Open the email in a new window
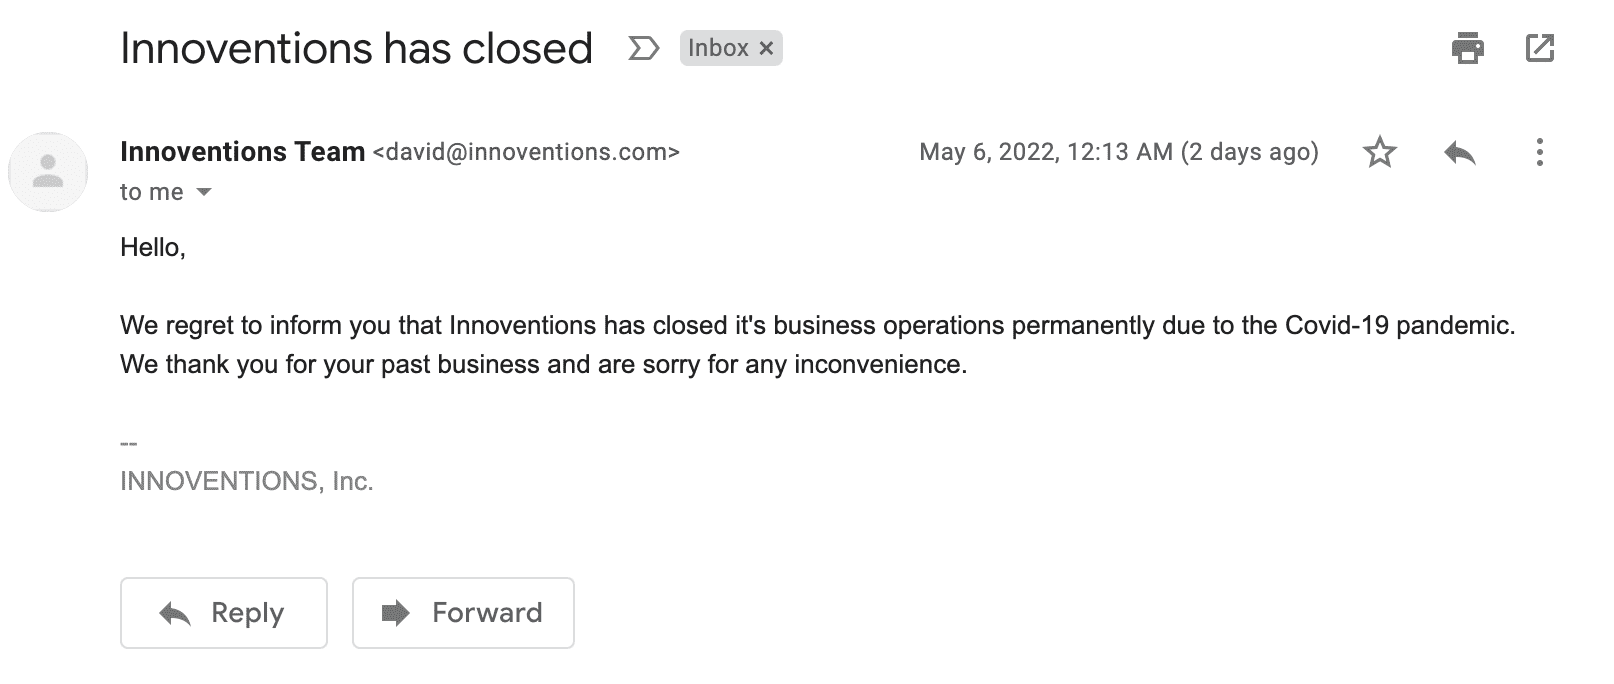 click(1539, 48)
